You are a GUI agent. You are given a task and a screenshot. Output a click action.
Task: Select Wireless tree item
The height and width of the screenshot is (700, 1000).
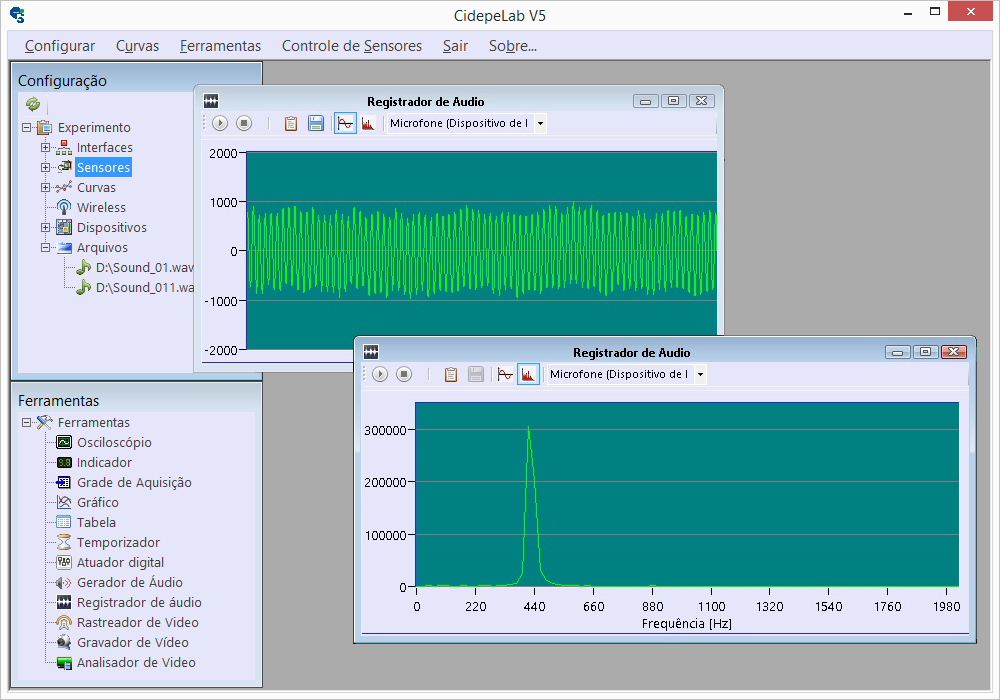click(101, 207)
